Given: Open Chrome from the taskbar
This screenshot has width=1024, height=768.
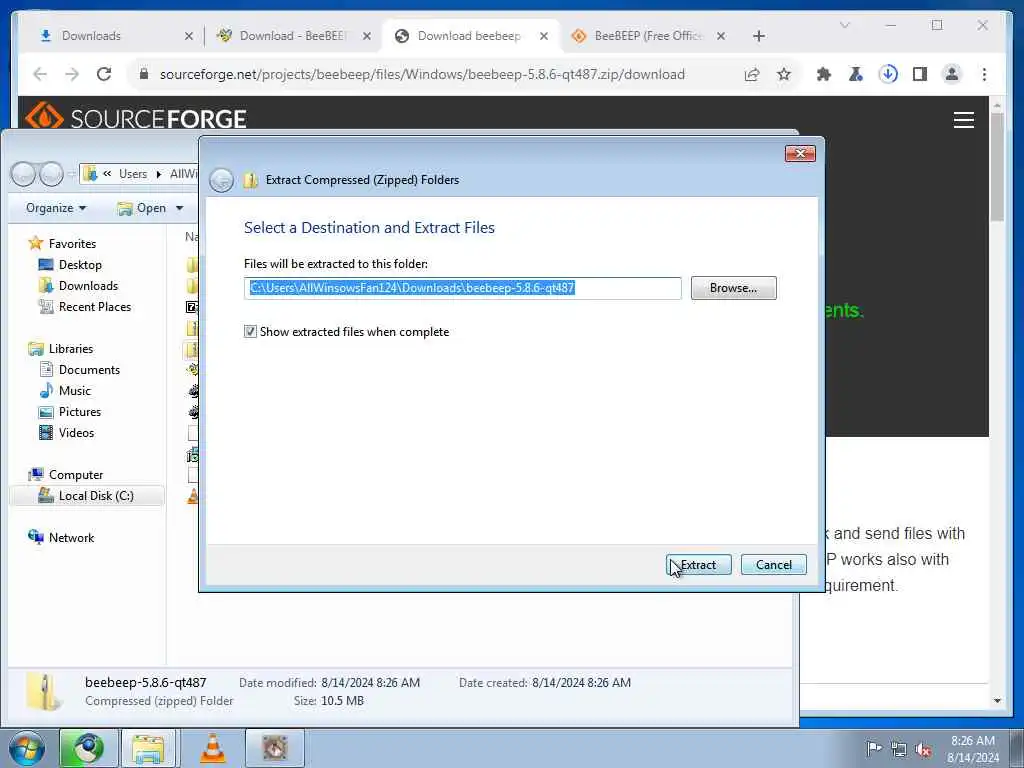Looking at the screenshot, I should pyautogui.click(x=88, y=748).
